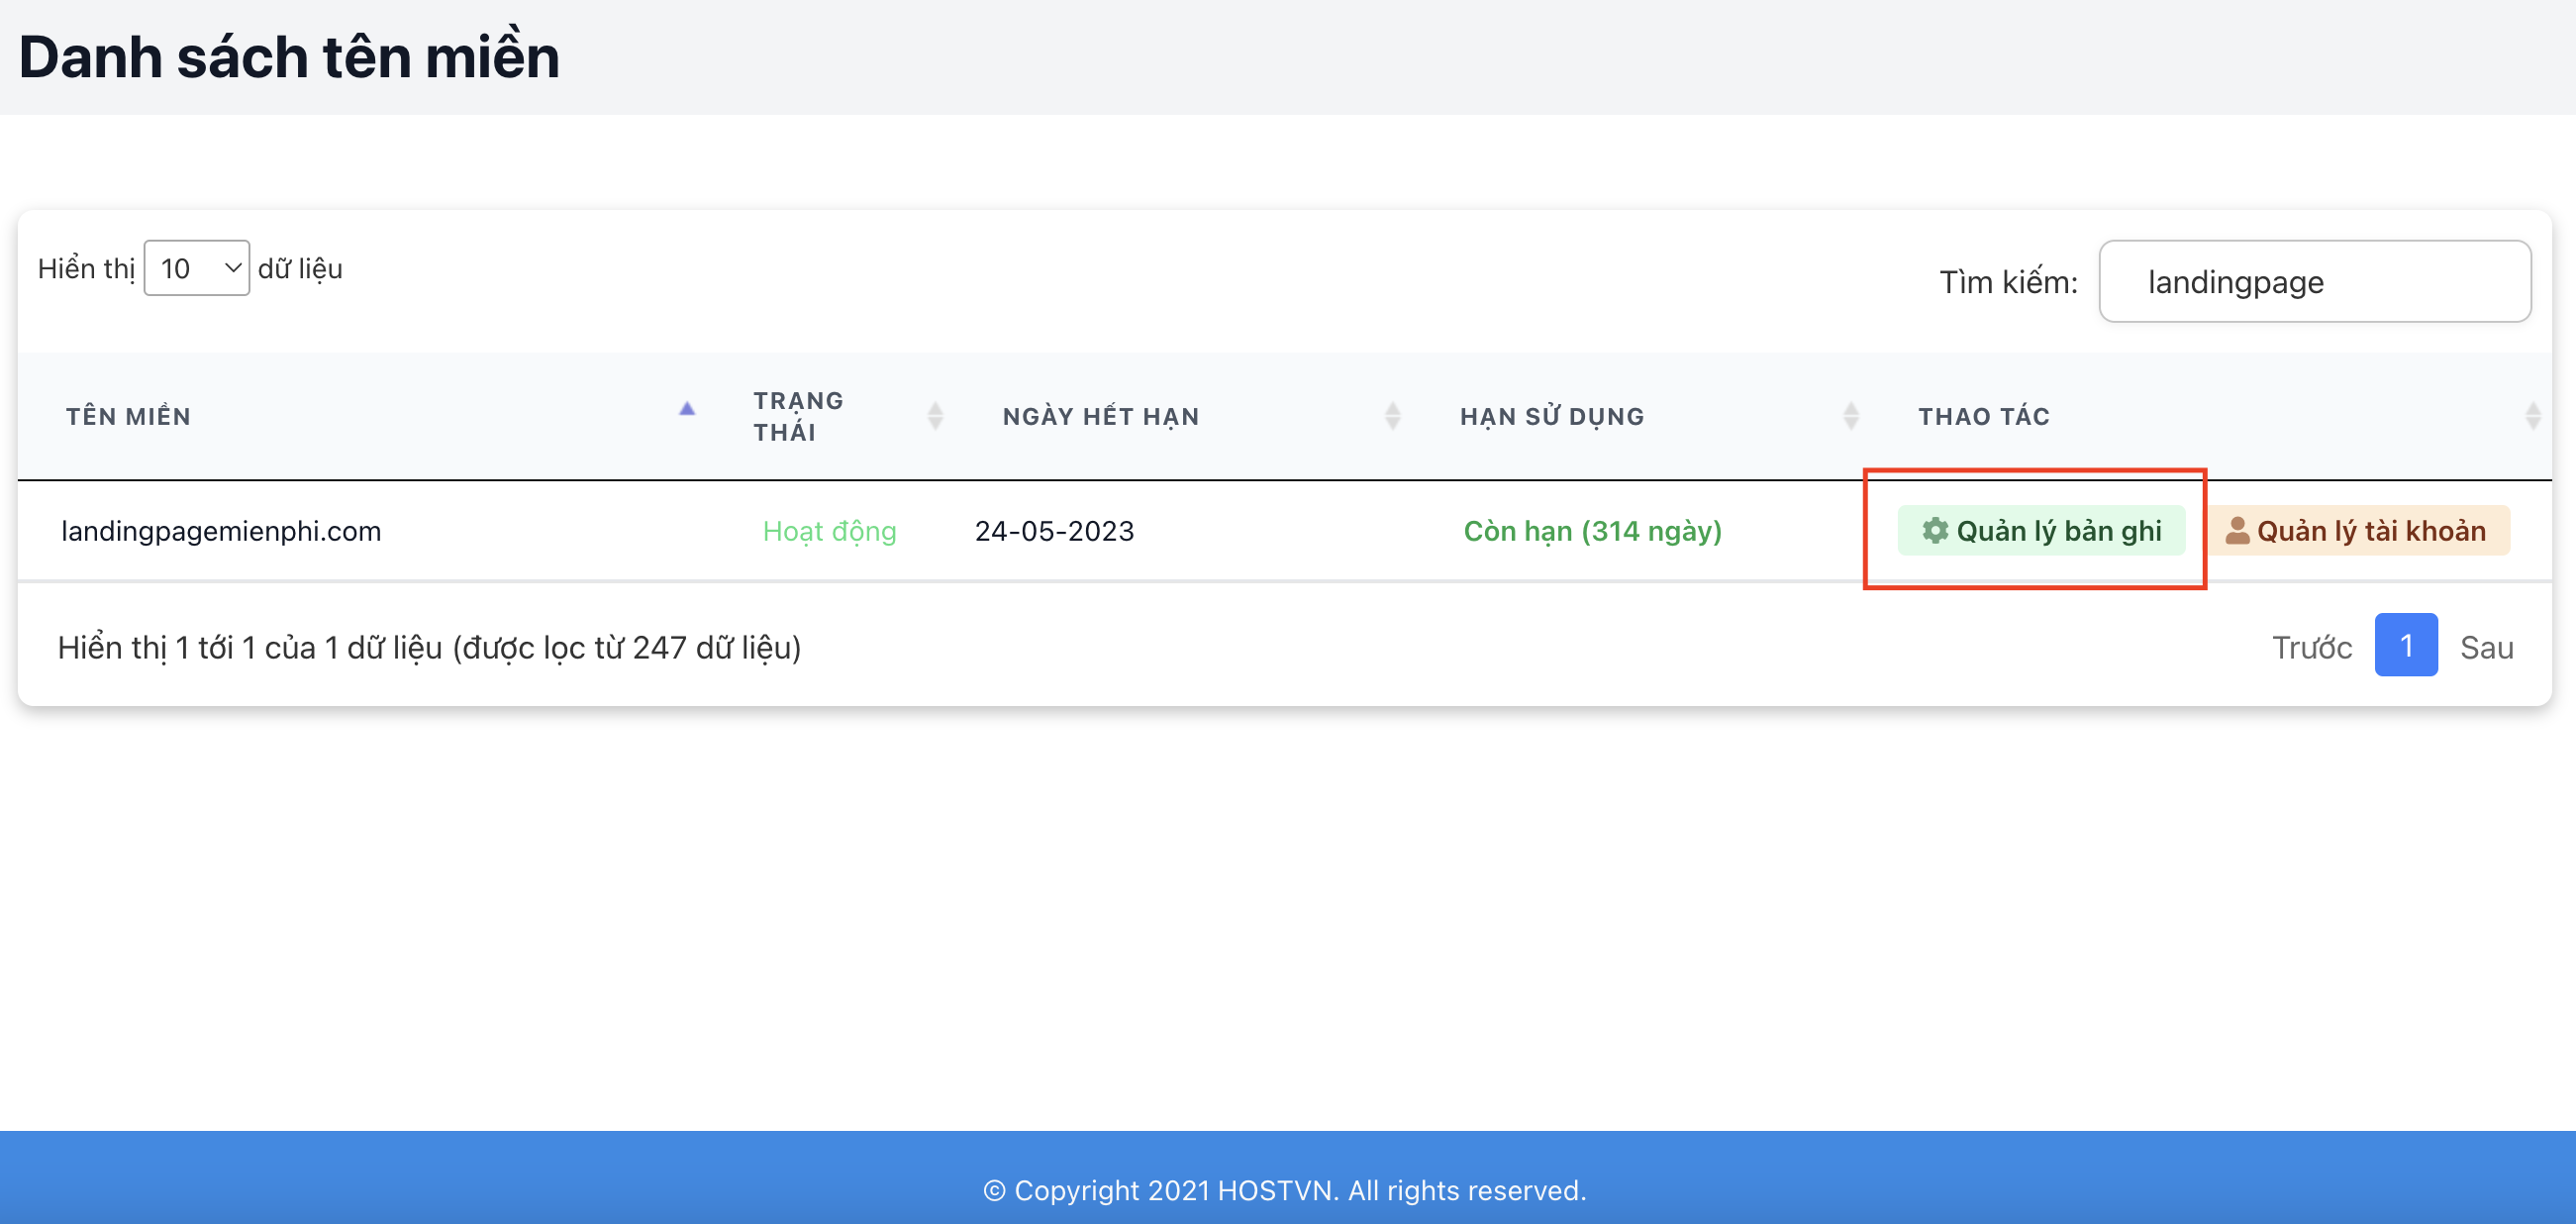
Task: Sort by Tên miền using the arrow icon
Action: [x=687, y=408]
